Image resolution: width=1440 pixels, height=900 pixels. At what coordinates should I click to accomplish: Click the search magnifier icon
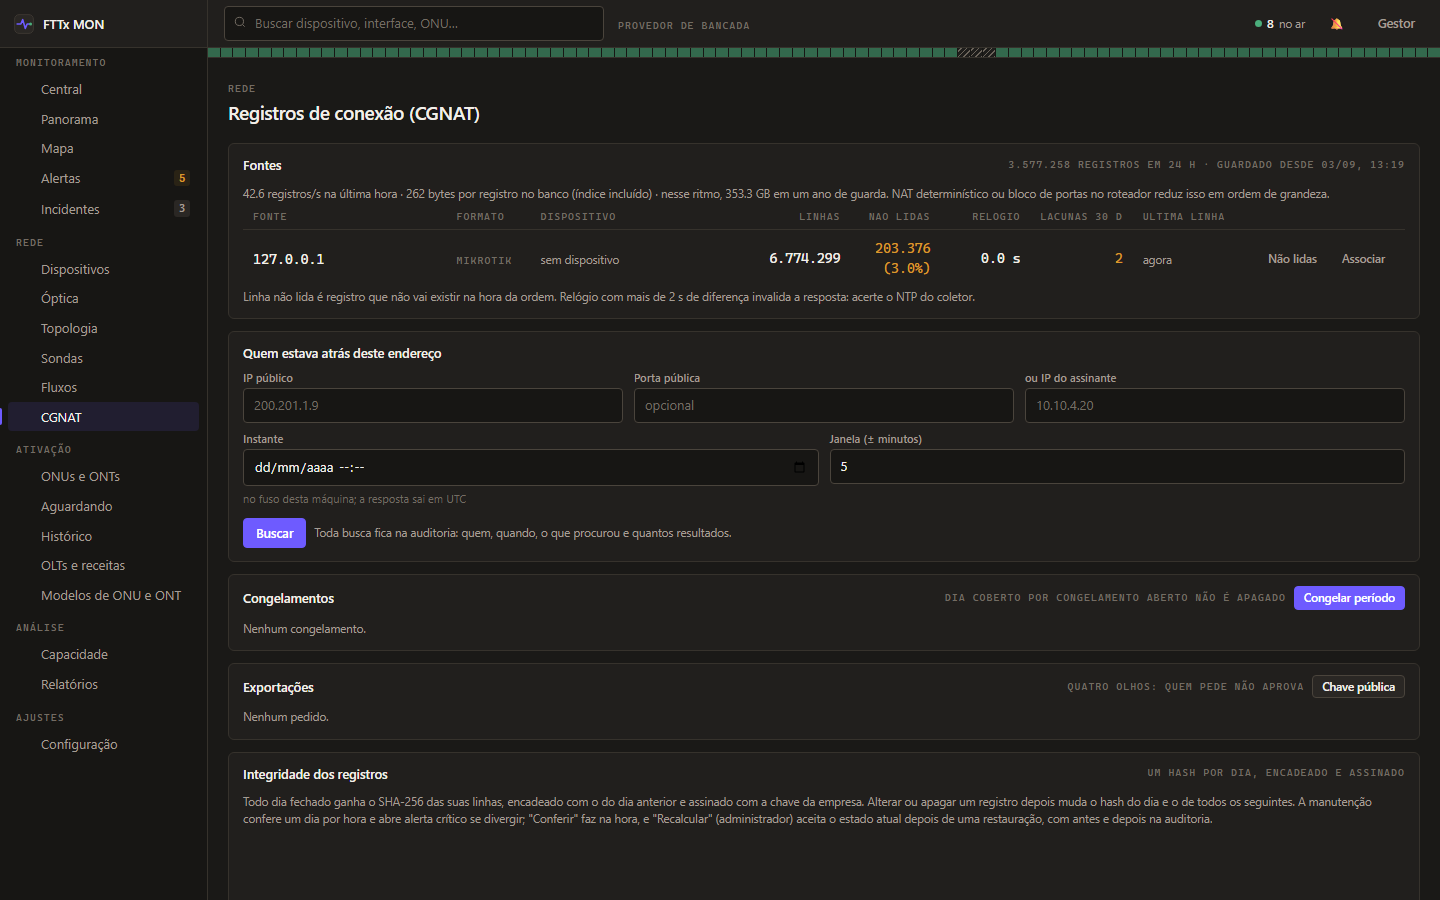coord(240,22)
